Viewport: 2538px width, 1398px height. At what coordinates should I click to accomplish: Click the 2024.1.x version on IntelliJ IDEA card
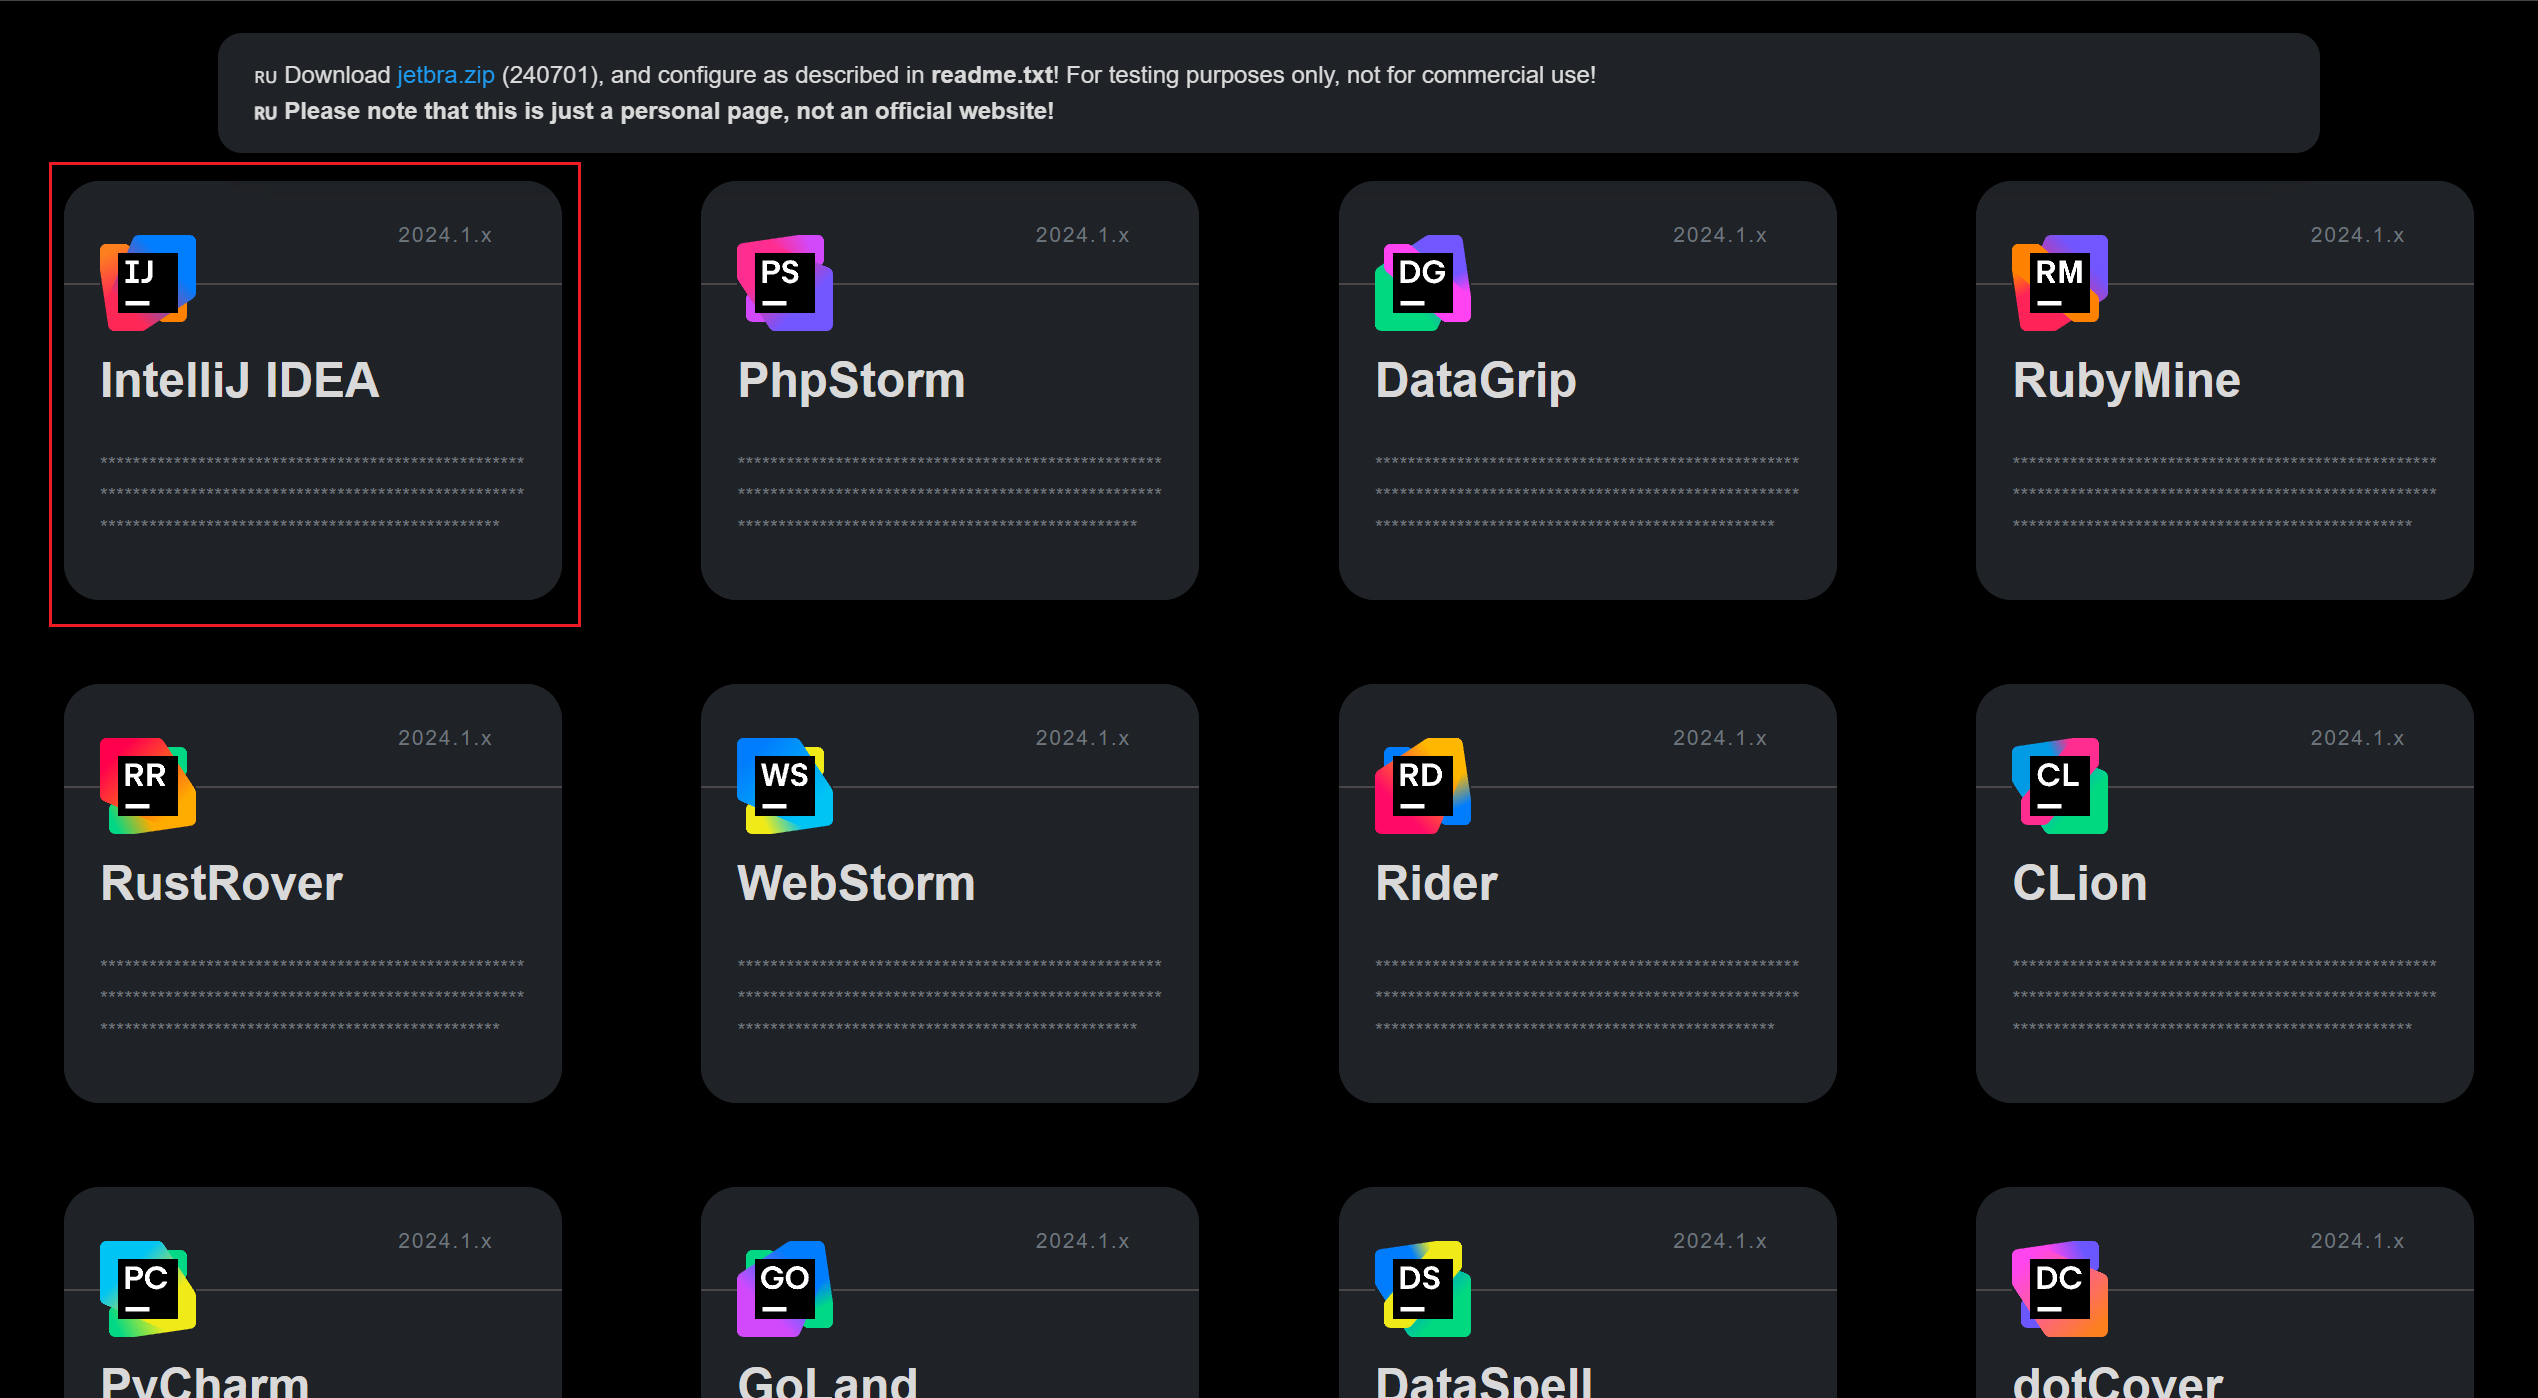click(445, 235)
